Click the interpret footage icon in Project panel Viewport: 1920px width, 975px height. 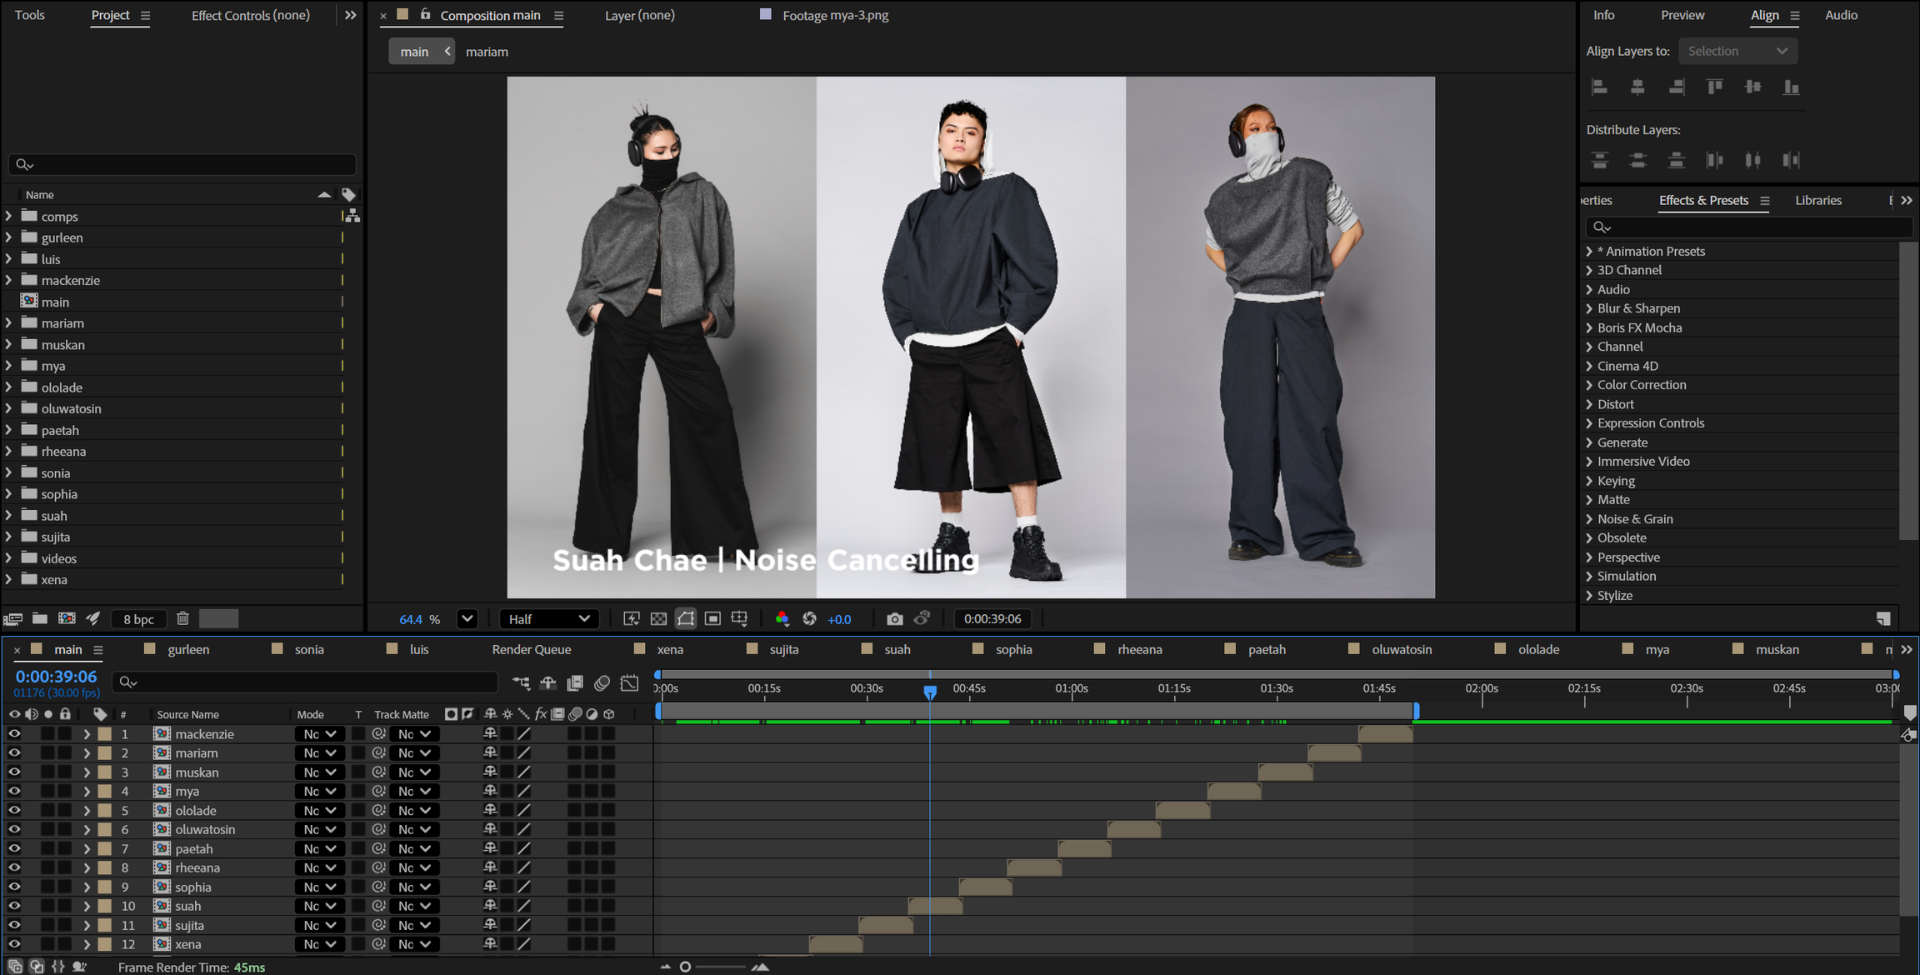point(13,619)
